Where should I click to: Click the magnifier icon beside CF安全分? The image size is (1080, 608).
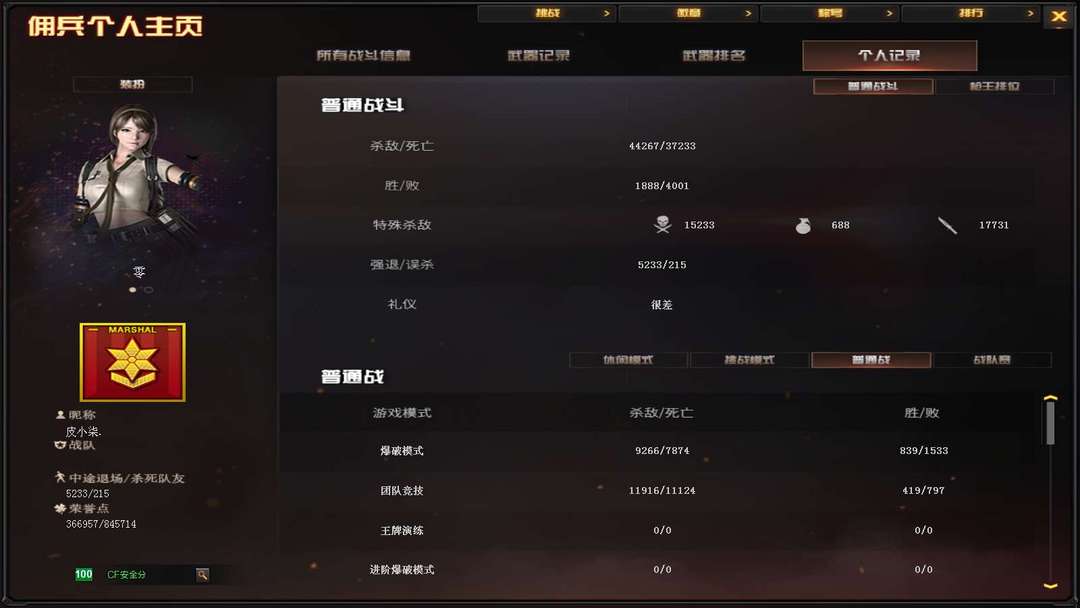tap(202, 574)
